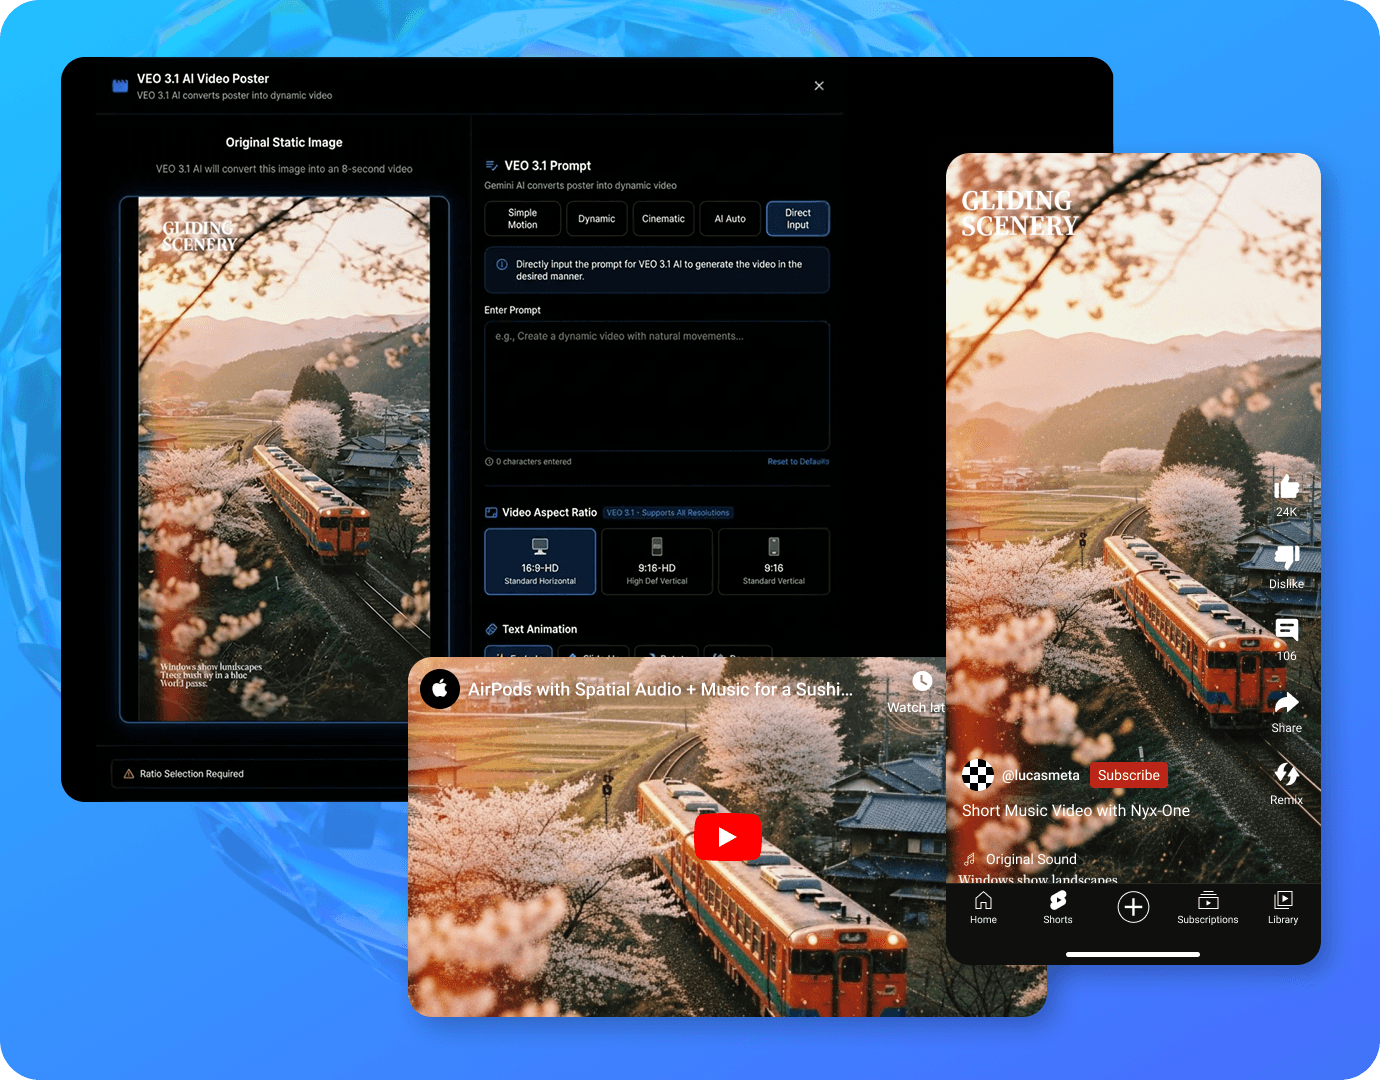Click the Enter Prompt text area
Screen dimensions: 1380x1080
tap(657, 385)
